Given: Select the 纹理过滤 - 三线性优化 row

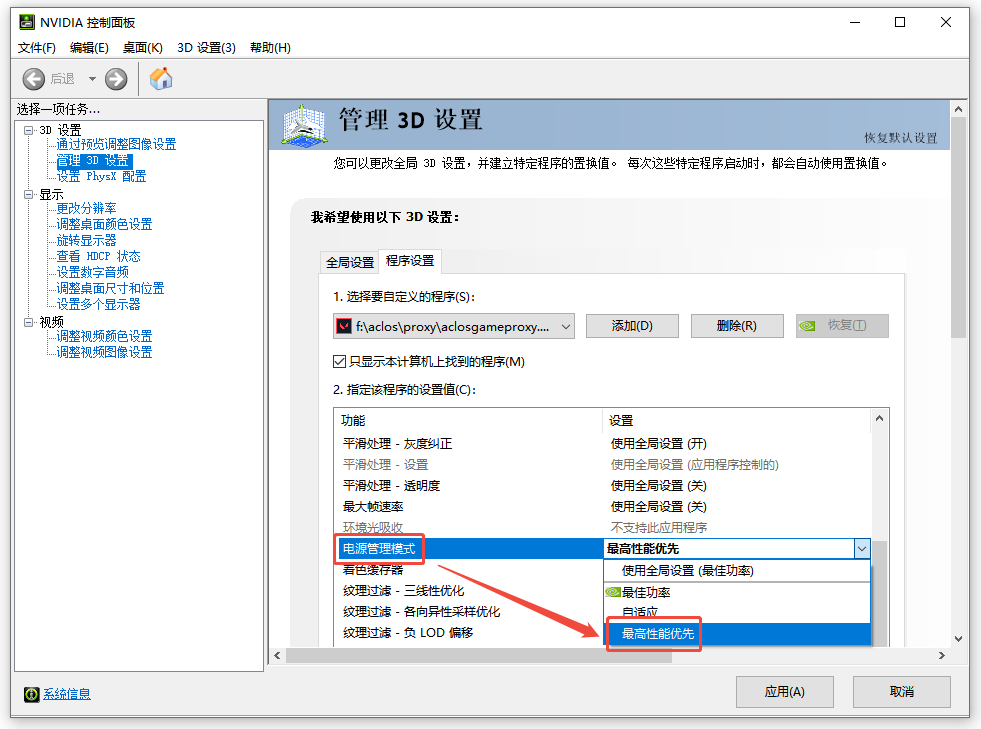Looking at the screenshot, I should 469,591.
